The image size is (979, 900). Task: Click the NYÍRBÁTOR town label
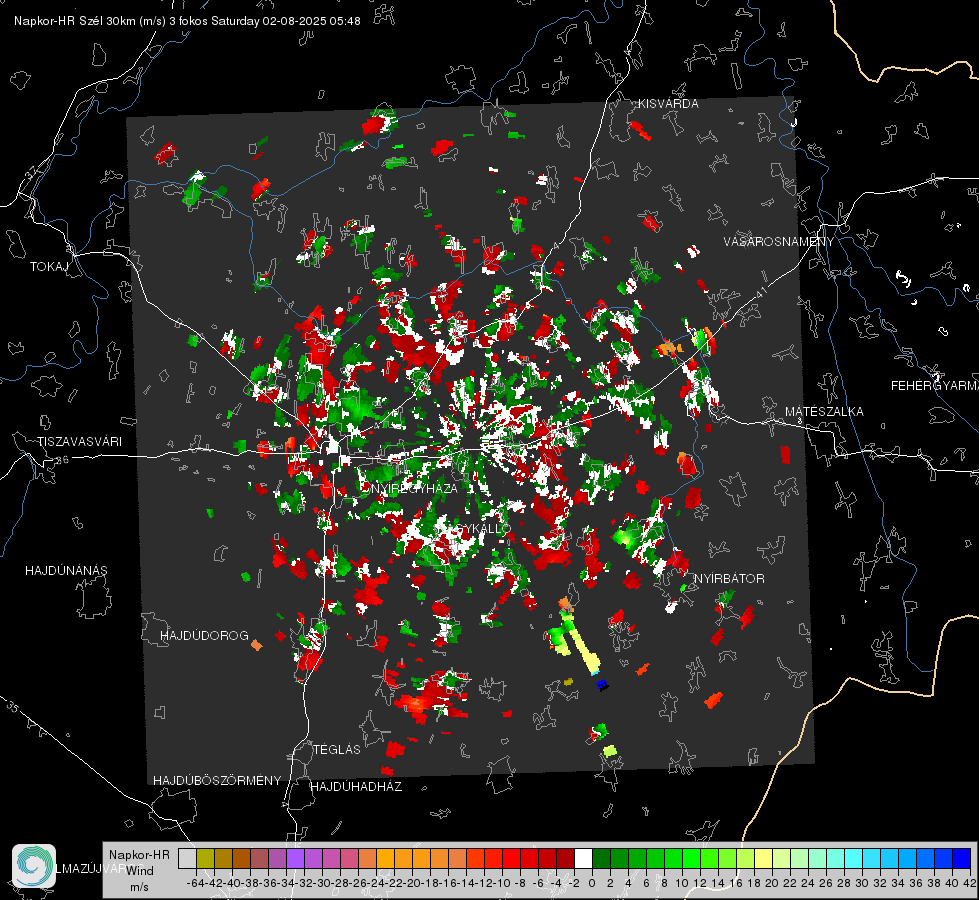pyautogui.click(x=729, y=579)
